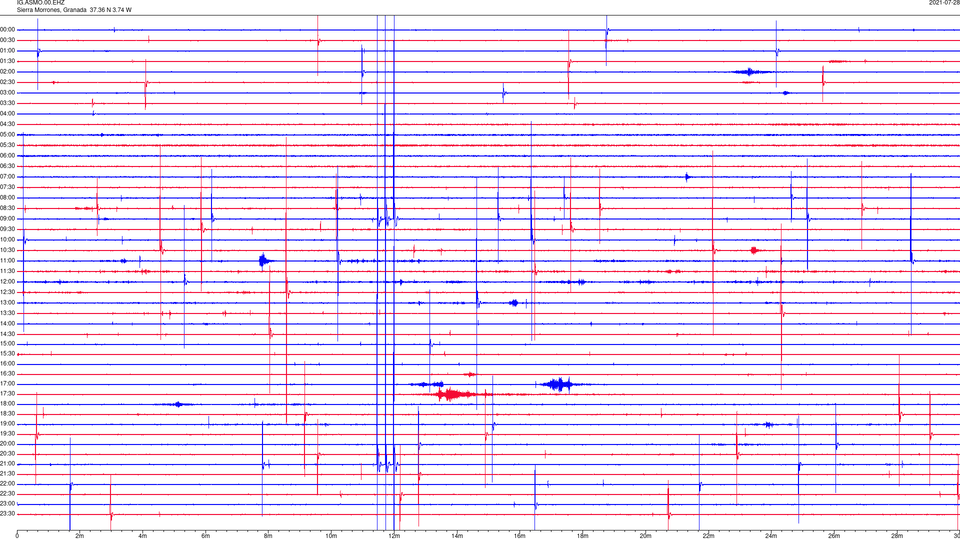Select the 23:00 trace time label
Screen dimensions: 960x540
pos(8,504)
